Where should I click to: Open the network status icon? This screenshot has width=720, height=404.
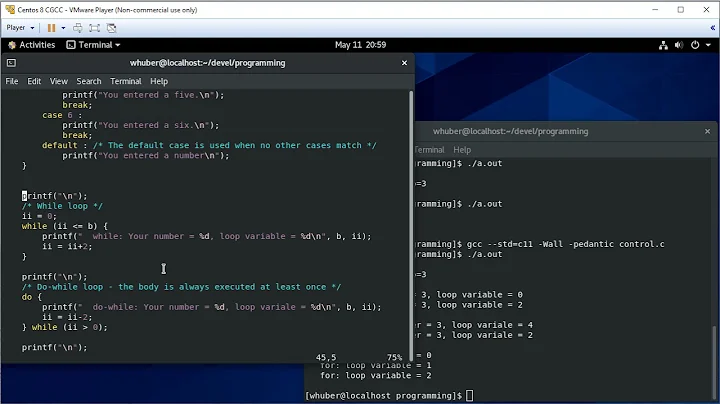pos(663,45)
